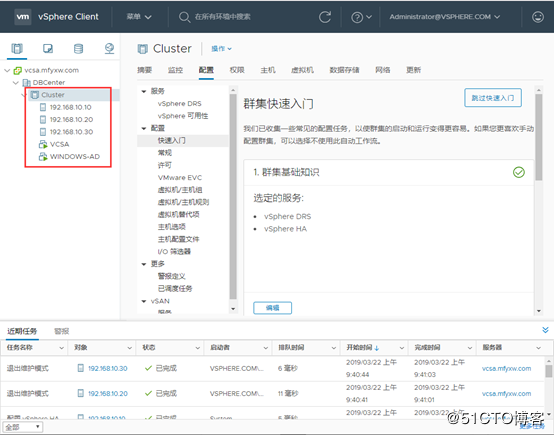Switch to the 监控 tab
This screenshot has height=435, width=554.
[175, 70]
